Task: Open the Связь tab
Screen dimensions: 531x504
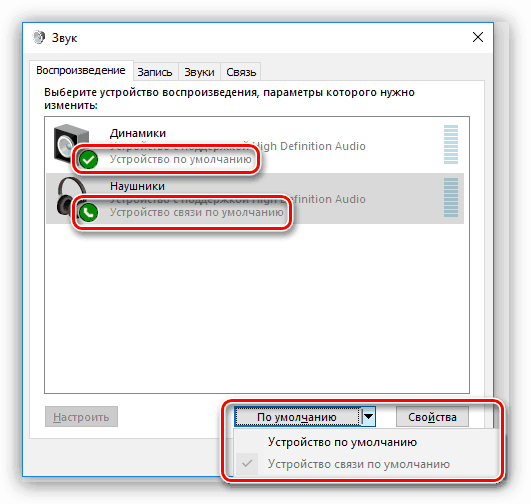Action: point(241,72)
